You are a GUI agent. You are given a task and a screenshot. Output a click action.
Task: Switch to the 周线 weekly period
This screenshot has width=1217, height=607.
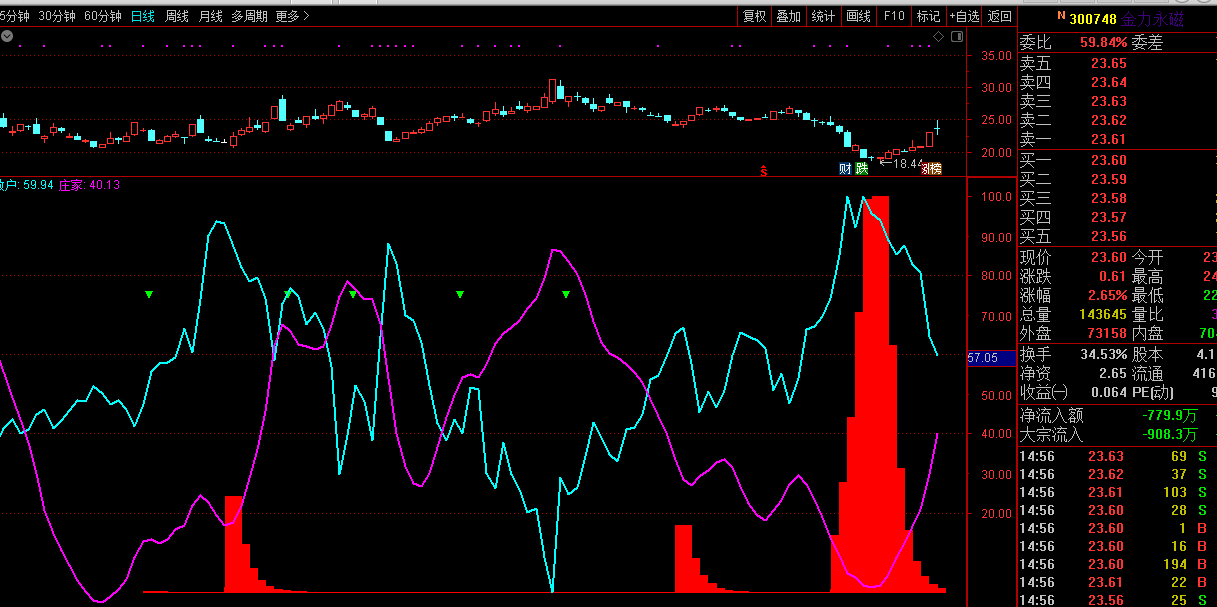[177, 16]
